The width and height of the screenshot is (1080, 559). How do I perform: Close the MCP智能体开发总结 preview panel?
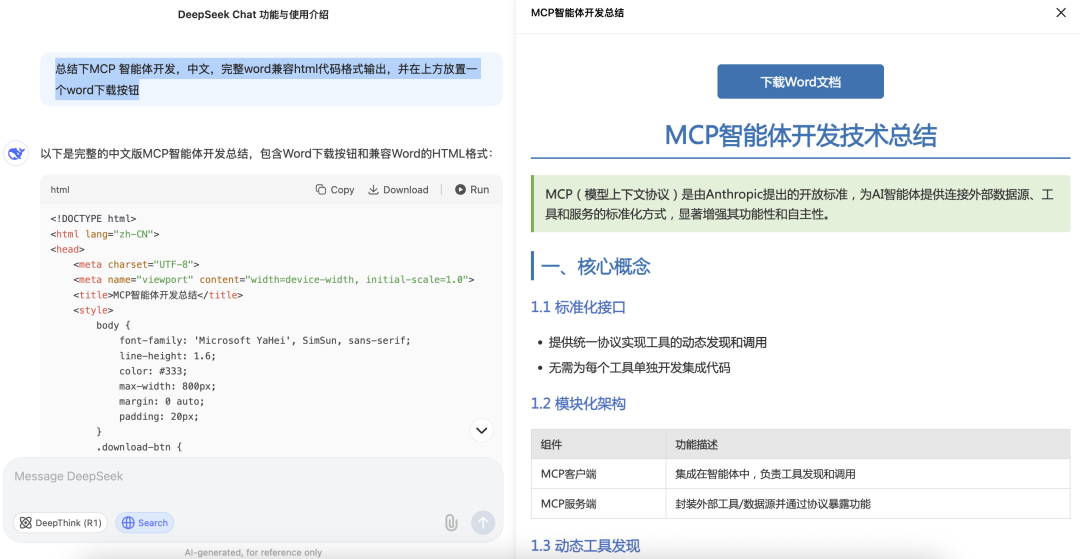pyautogui.click(x=1061, y=12)
